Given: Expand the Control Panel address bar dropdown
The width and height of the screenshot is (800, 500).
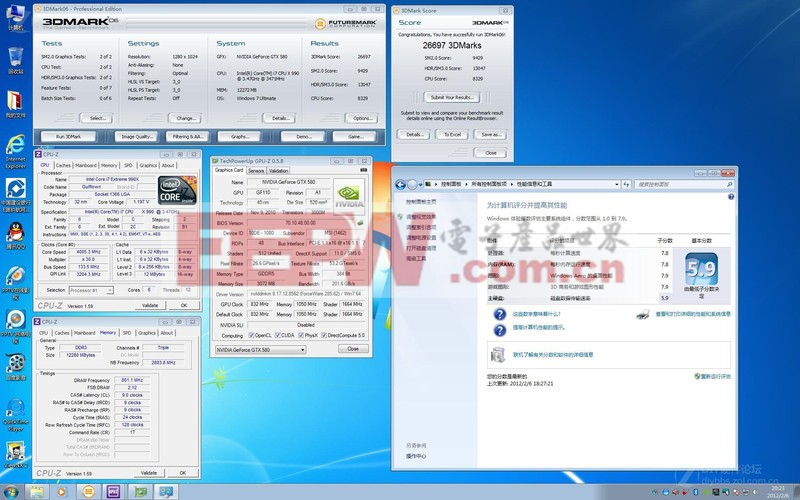Looking at the screenshot, I should [617, 184].
